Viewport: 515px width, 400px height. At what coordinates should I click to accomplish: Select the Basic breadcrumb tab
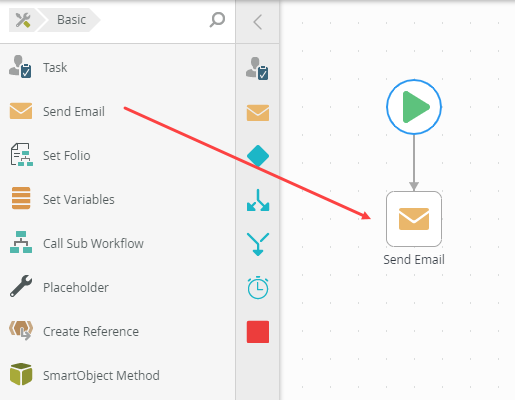click(71, 20)
